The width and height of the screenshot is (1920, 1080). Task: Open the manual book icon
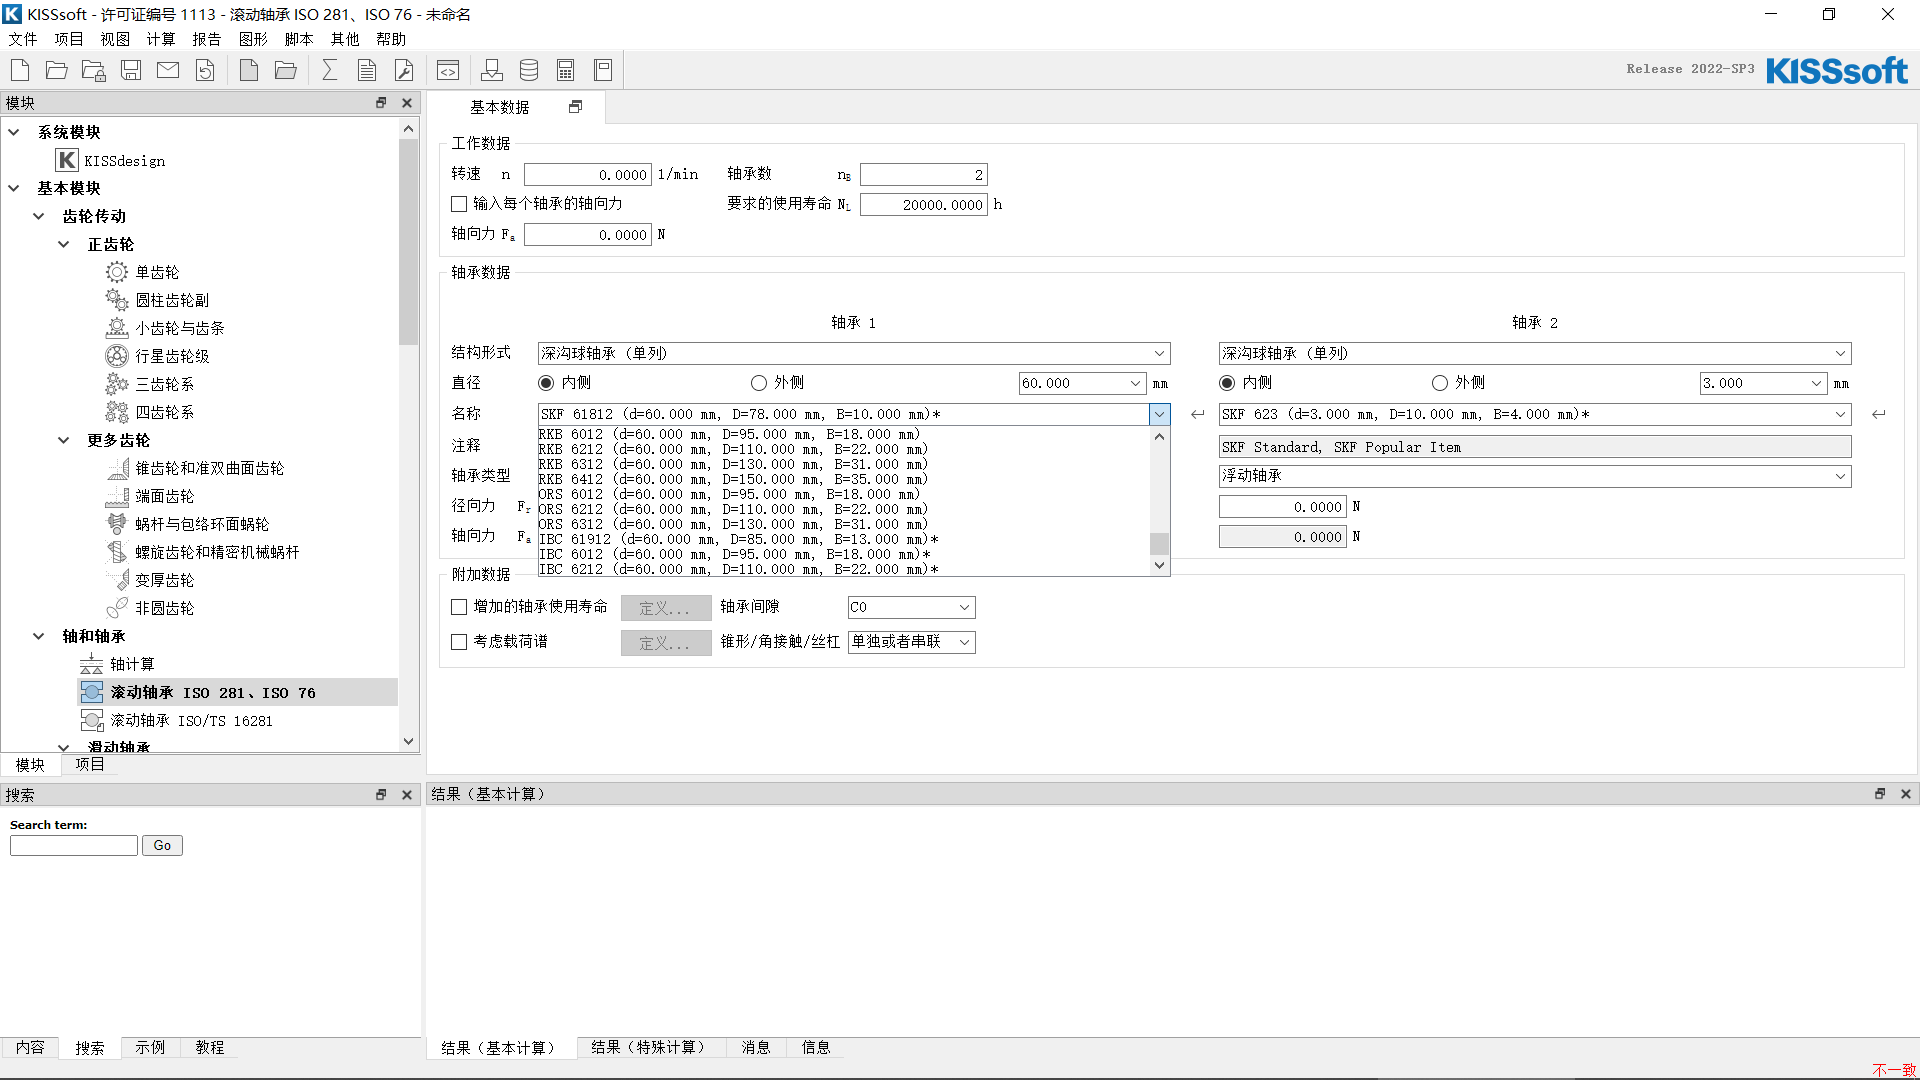point(603,70)
